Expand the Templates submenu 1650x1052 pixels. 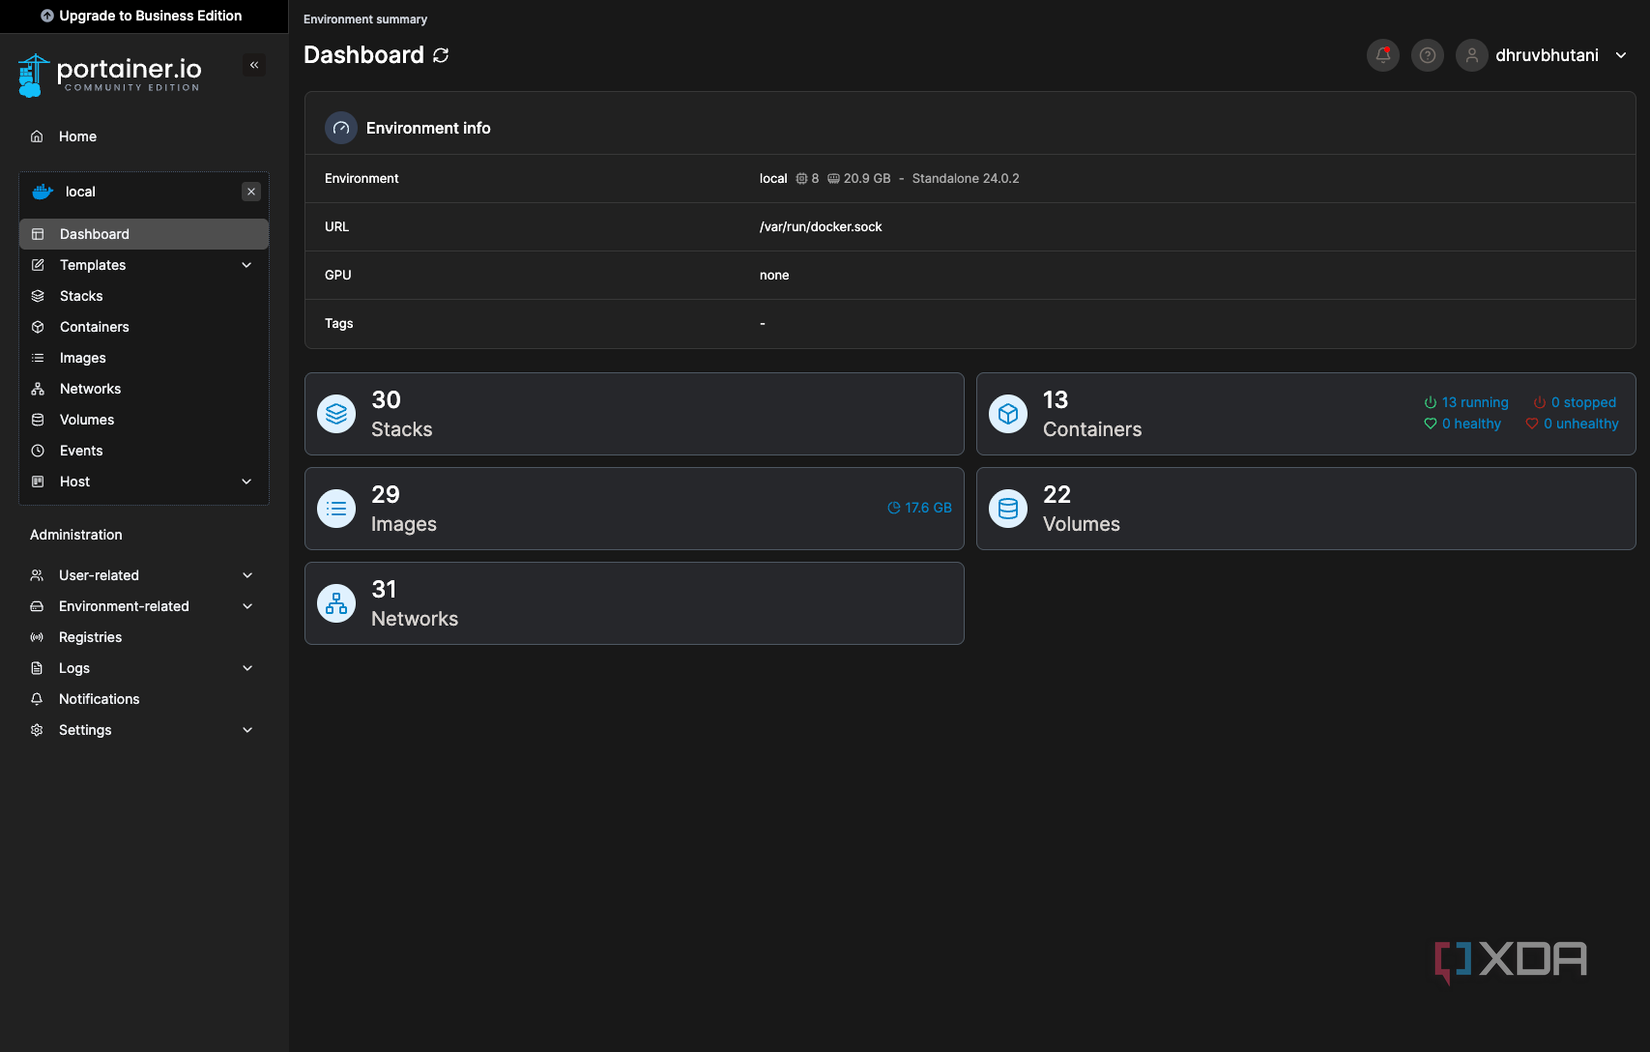pos(246,265)
